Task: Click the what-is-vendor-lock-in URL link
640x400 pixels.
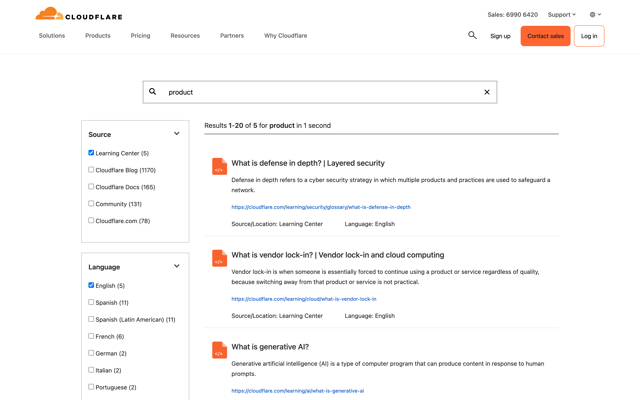Action: 304,299
